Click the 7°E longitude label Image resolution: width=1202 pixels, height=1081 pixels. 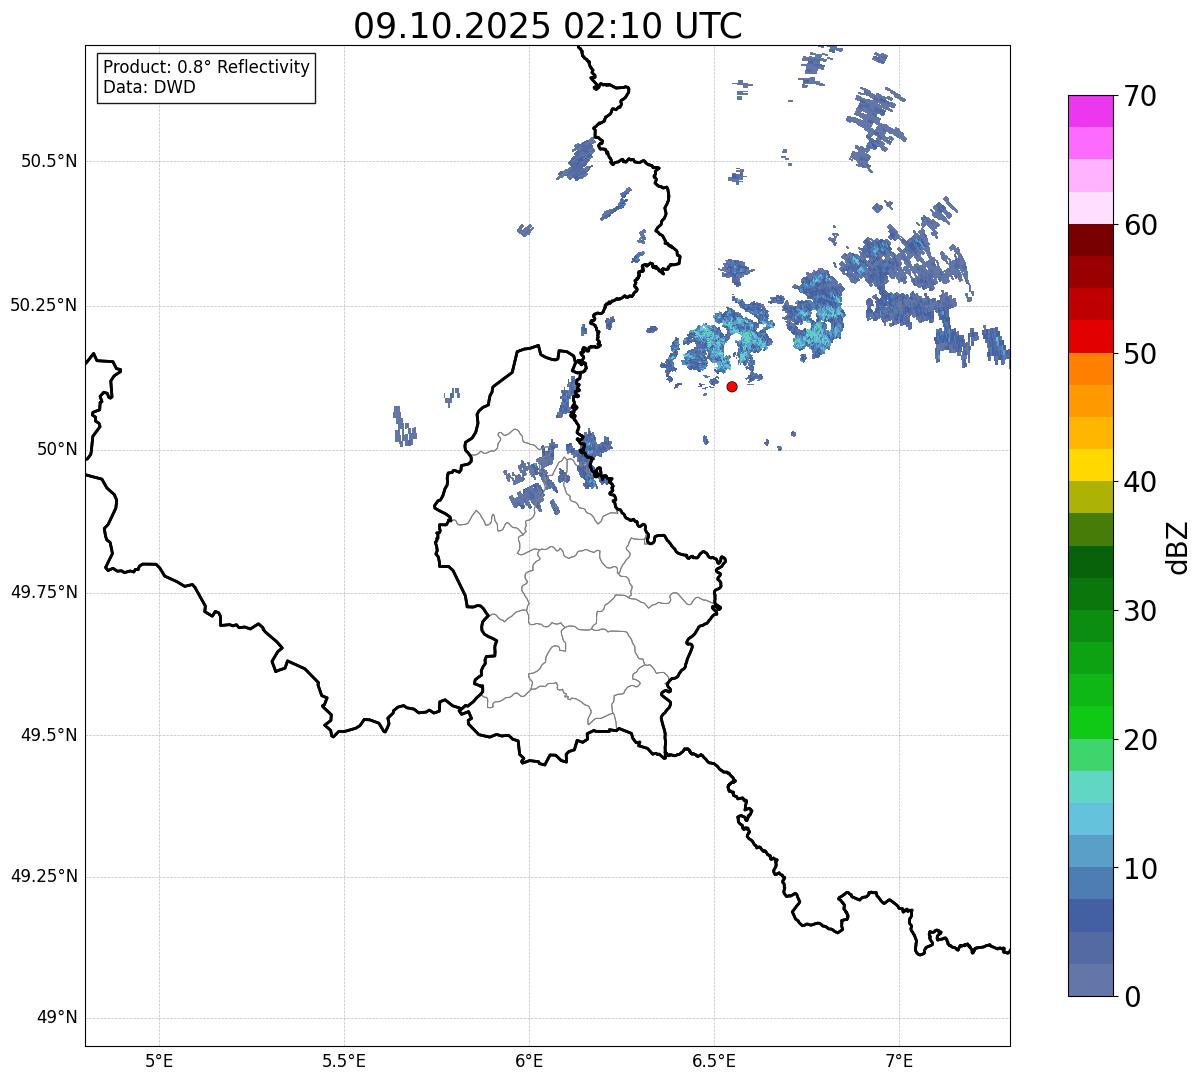[x=899, y=1061]
